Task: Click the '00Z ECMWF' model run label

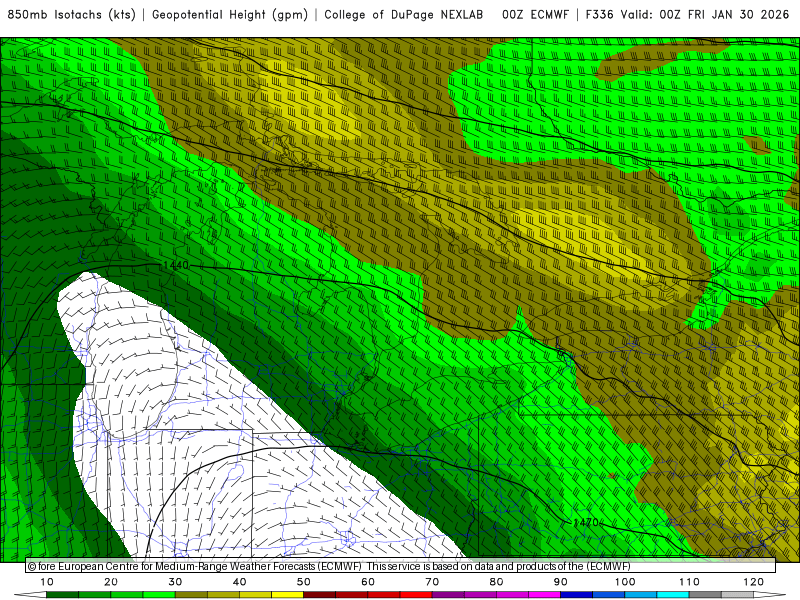Action: click(535, 15)
